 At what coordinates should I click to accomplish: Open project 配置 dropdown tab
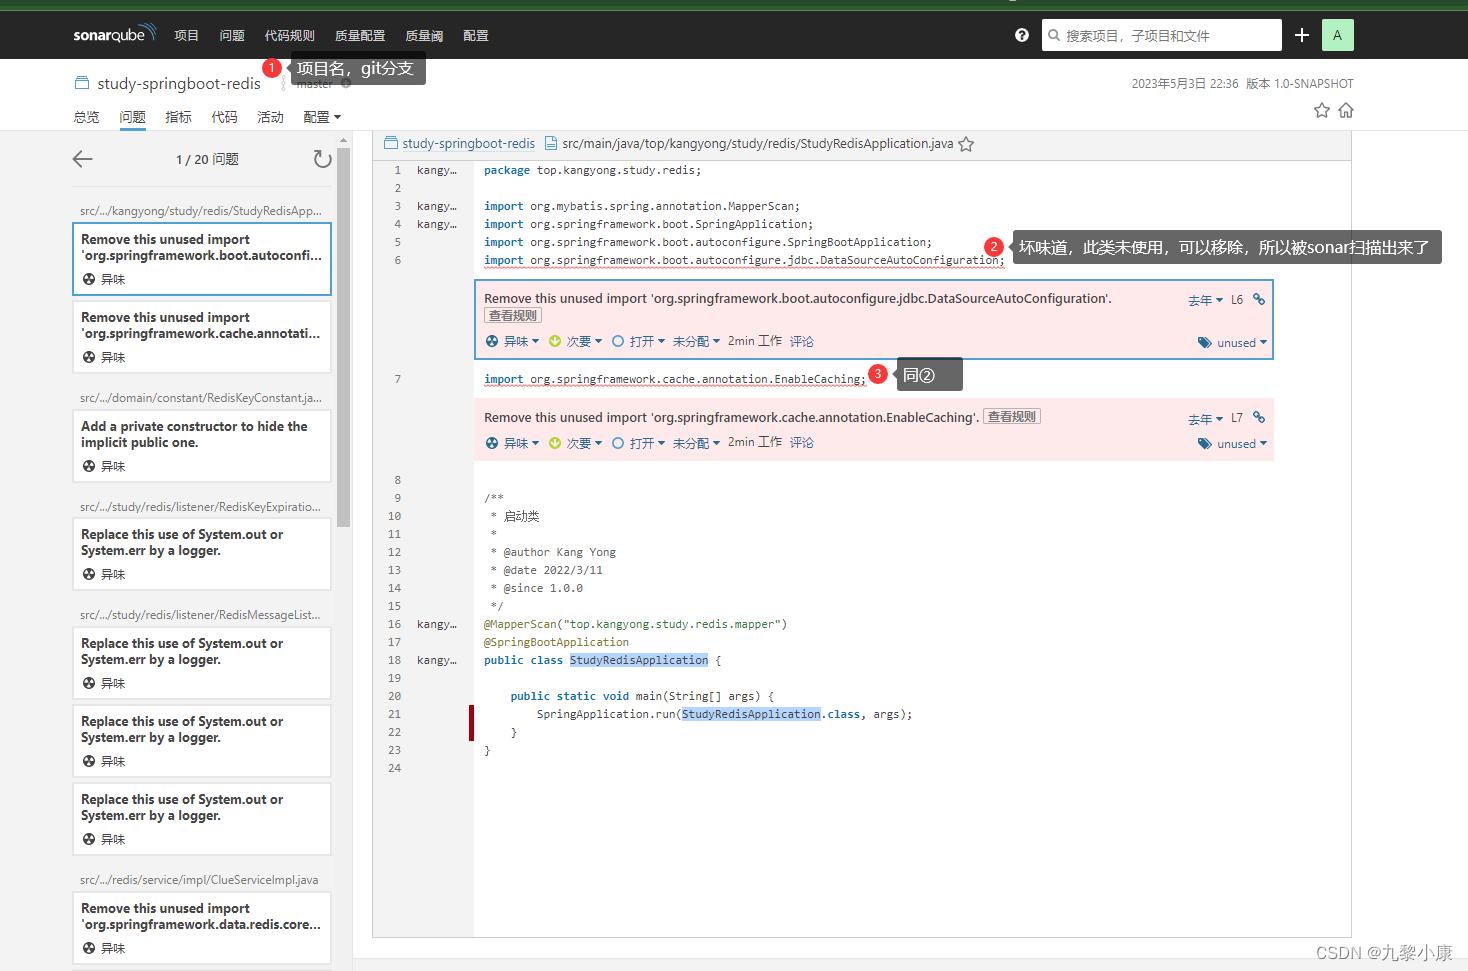322,117
